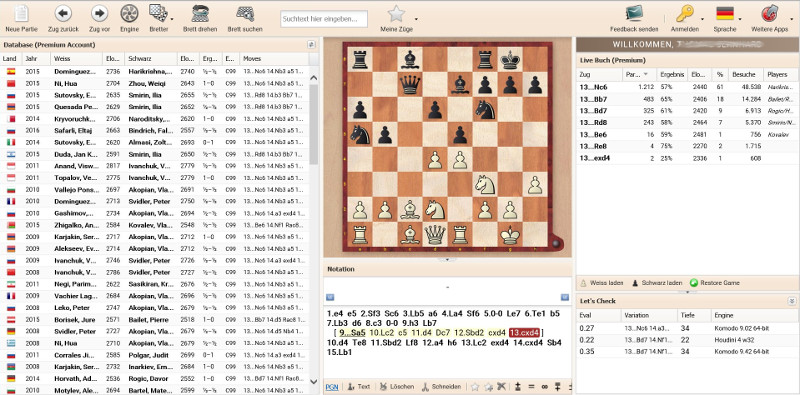Click scroll down arrow of database list
The image size is (800, 395).
313,381
